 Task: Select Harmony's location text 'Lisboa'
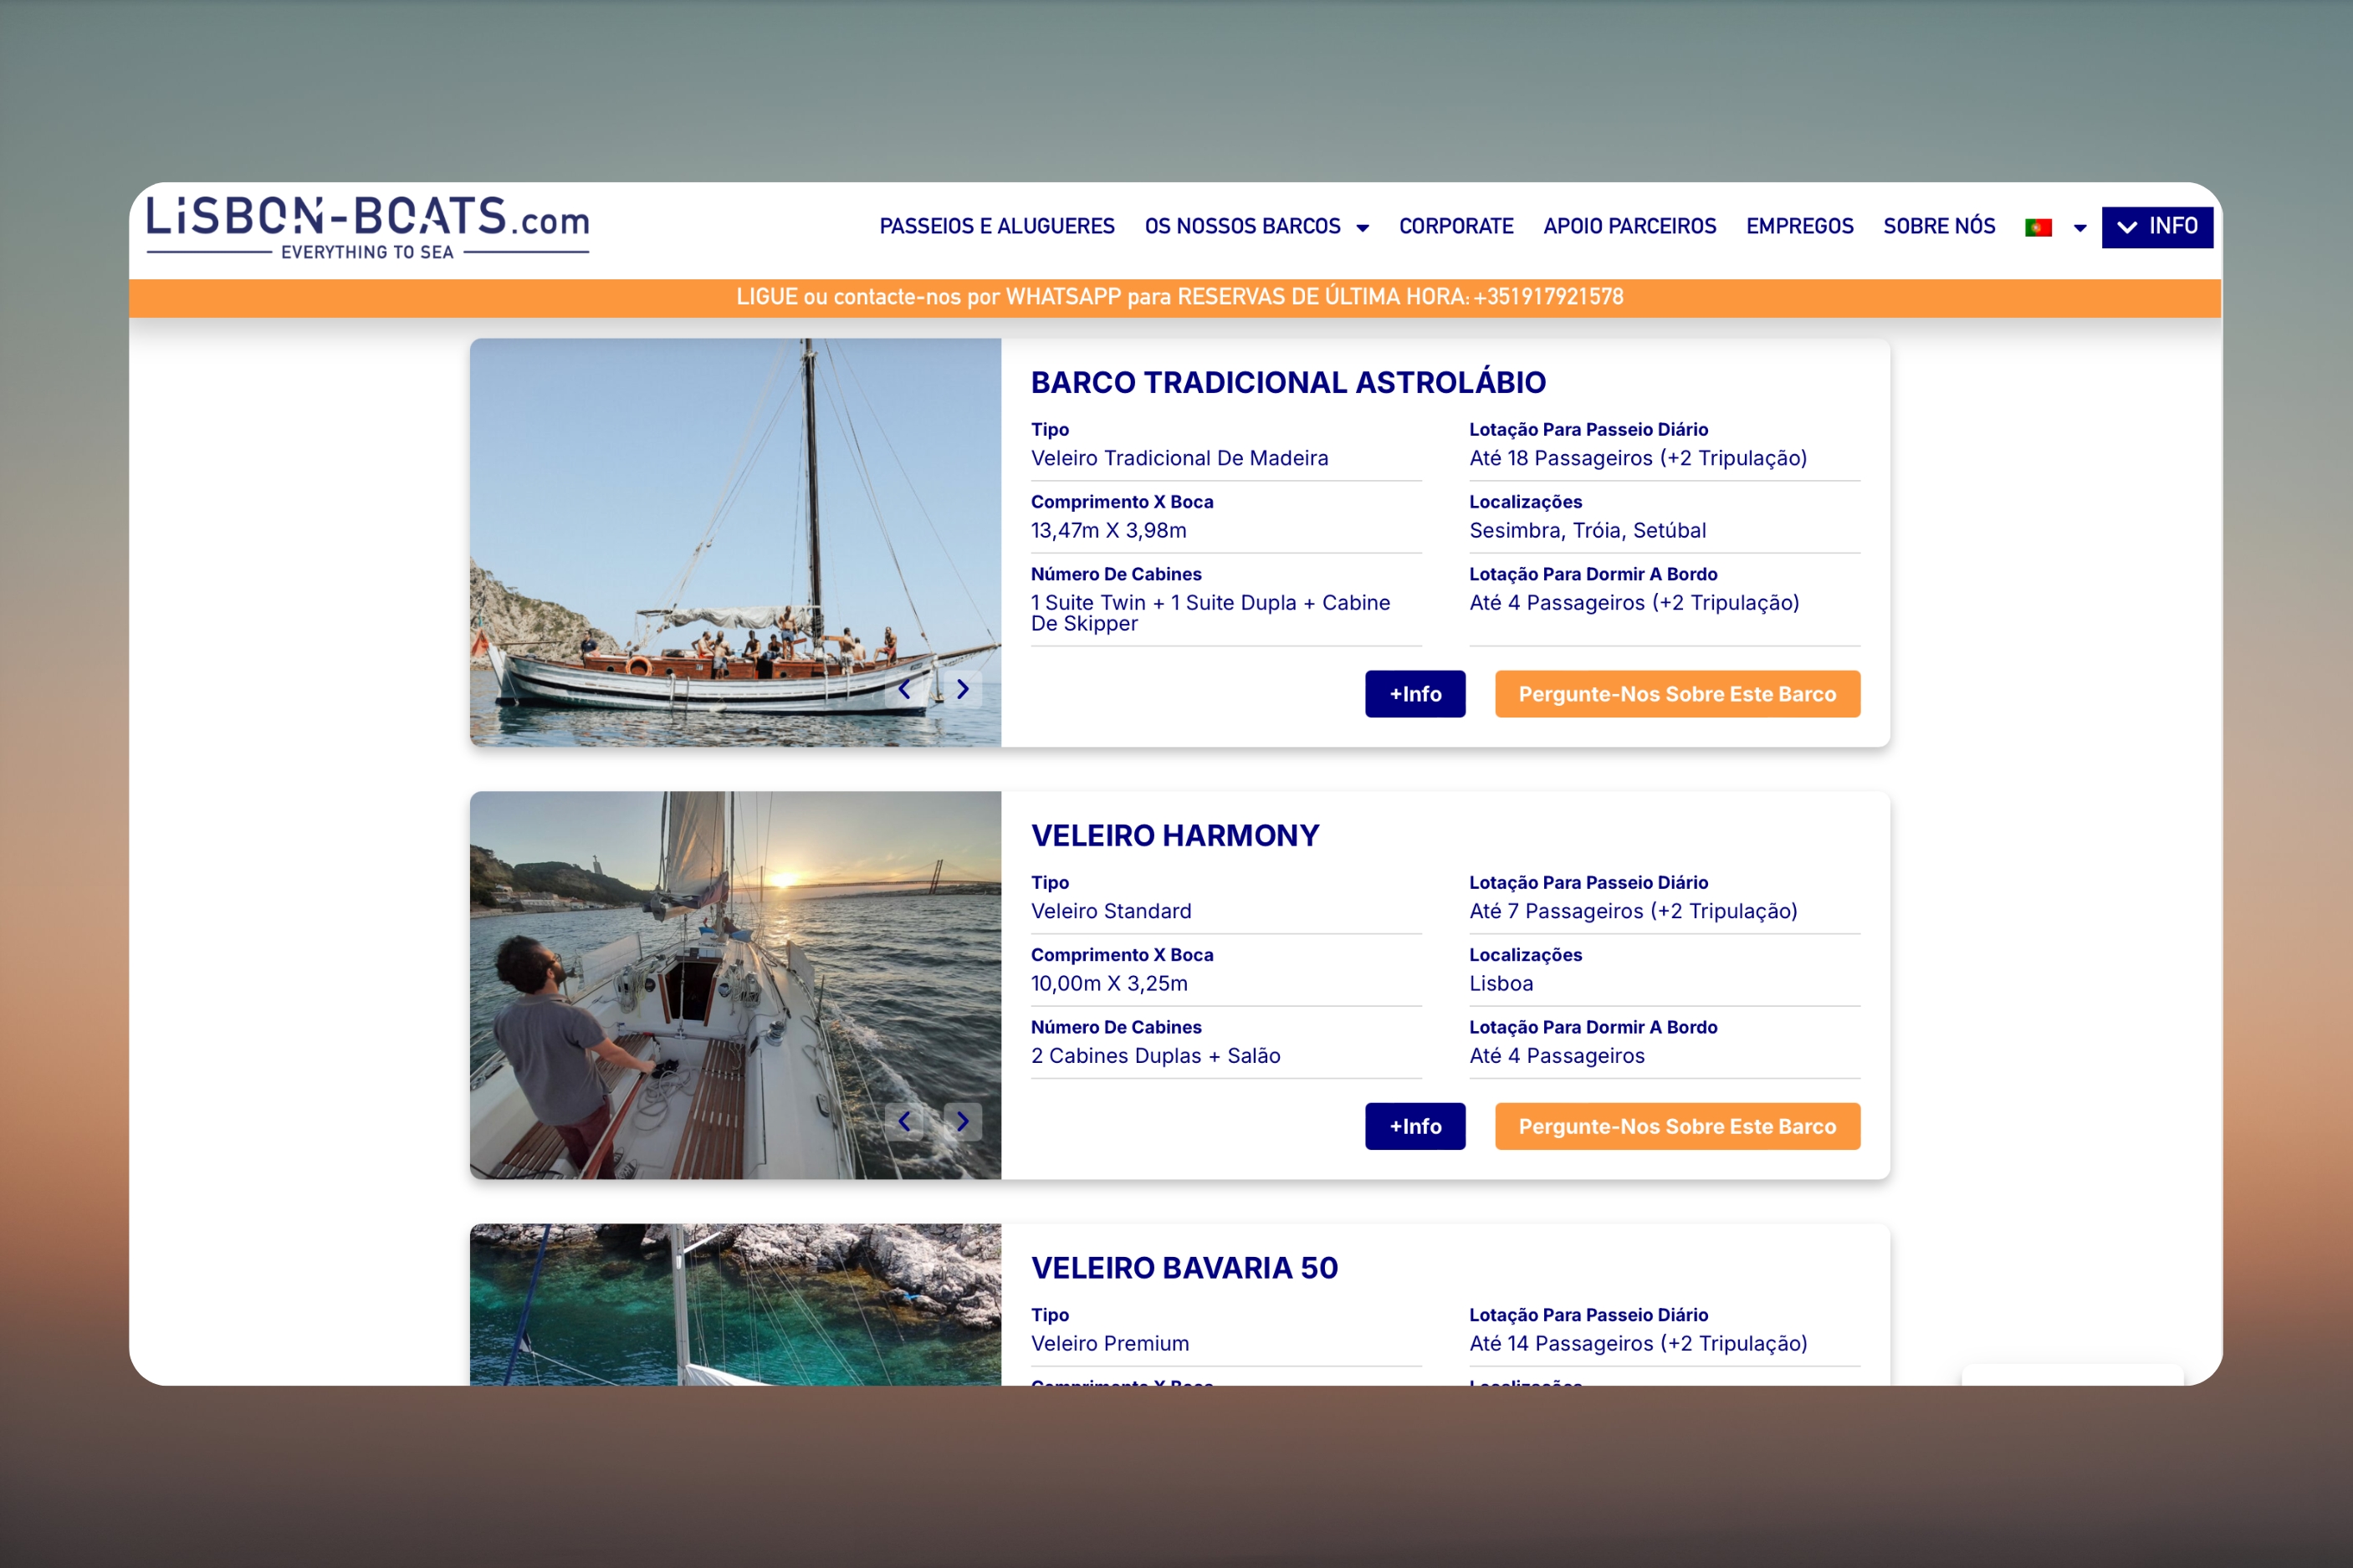(x=1501, y=983)
